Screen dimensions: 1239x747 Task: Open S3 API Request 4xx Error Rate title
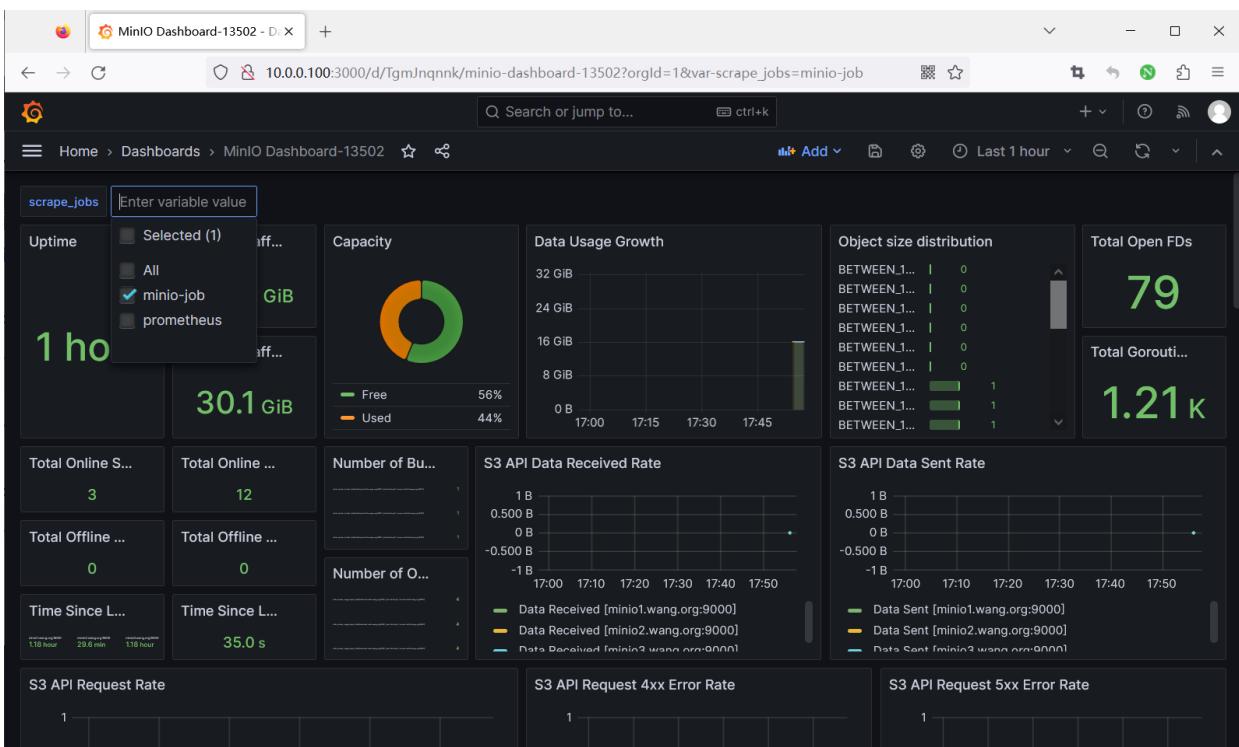[x=635, y=684]
